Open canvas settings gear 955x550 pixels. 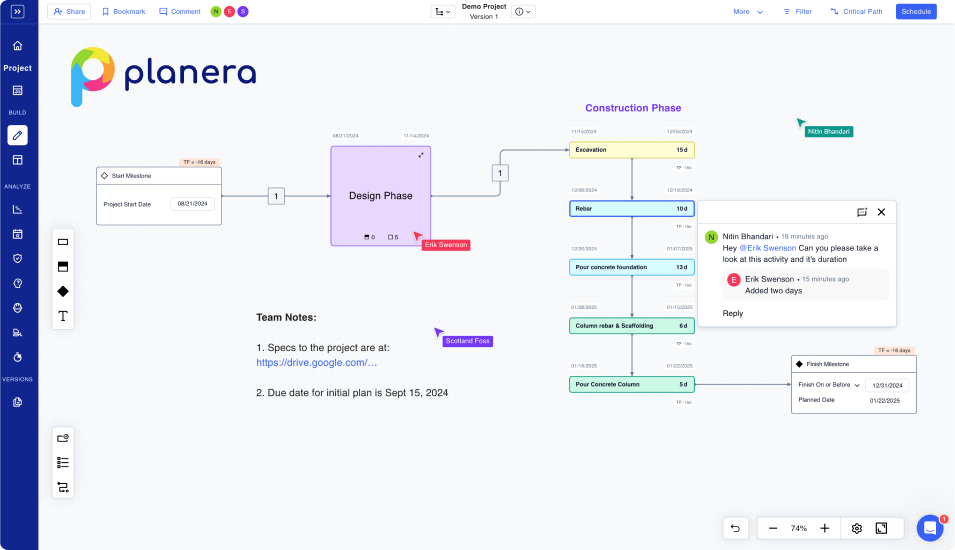(x=856, y=528)
